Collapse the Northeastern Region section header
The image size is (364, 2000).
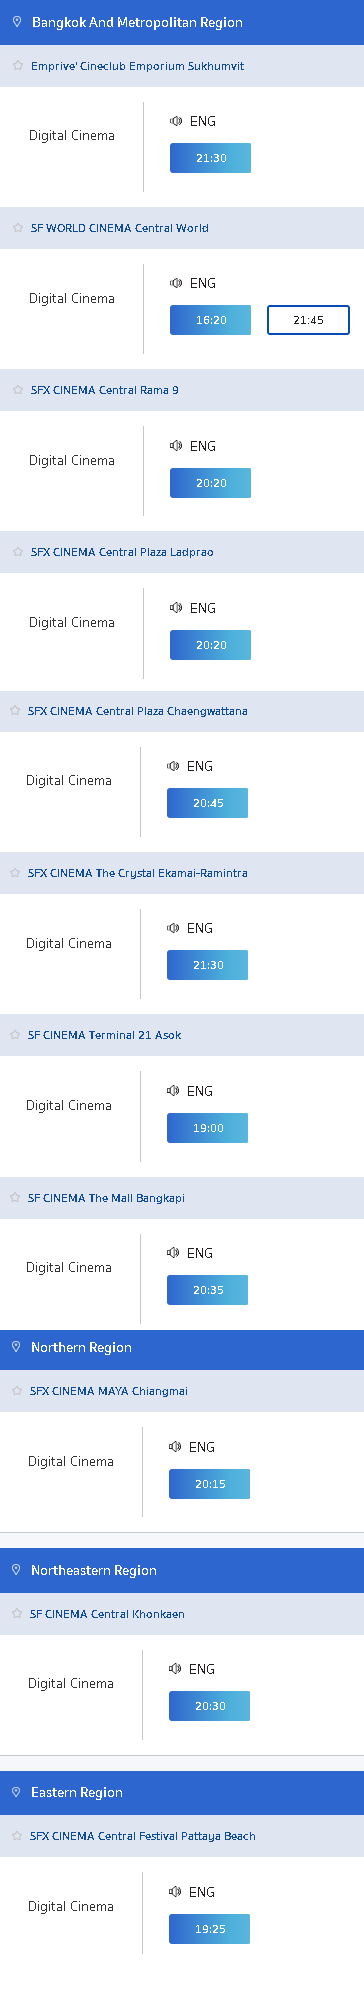182,1570
